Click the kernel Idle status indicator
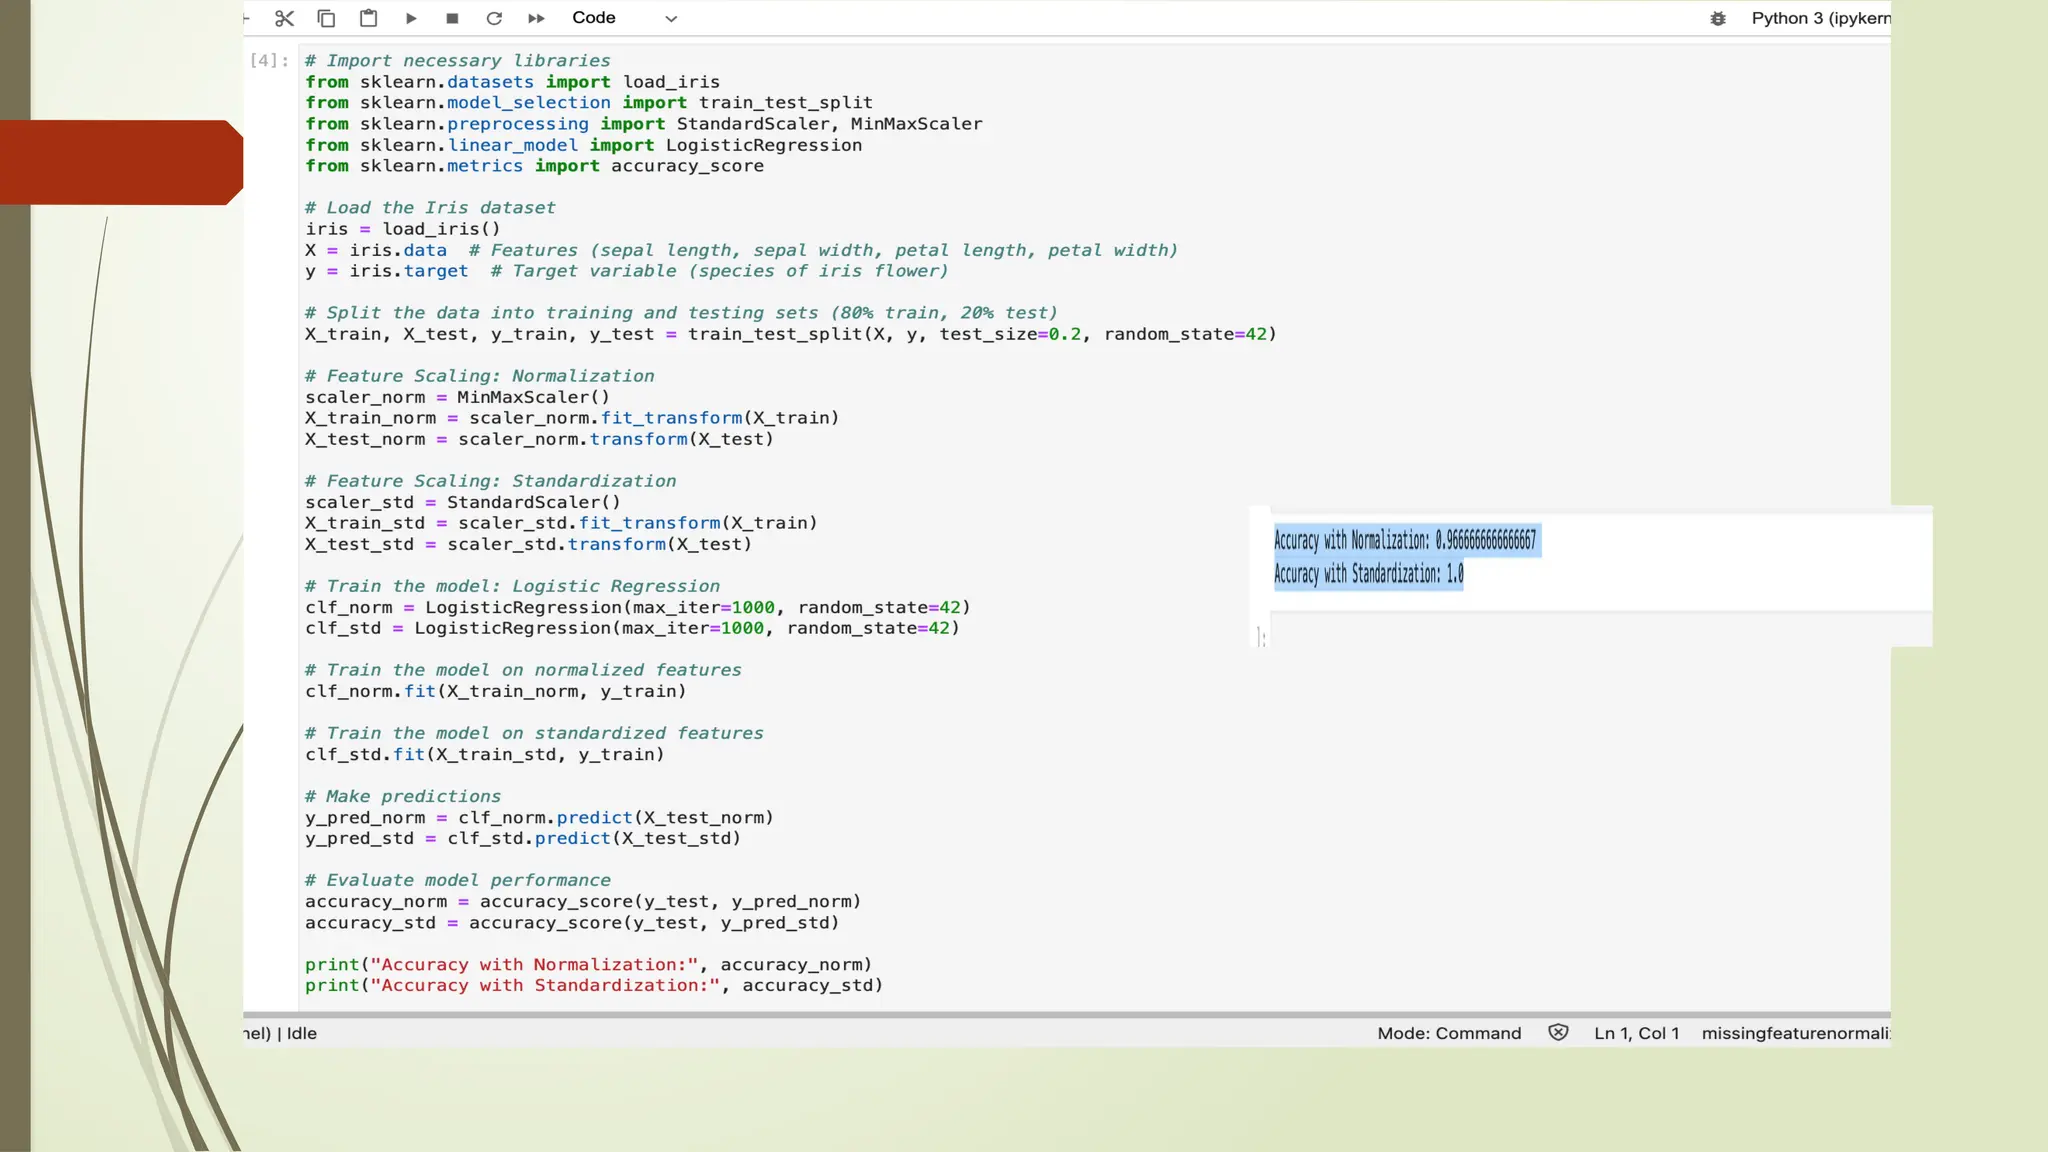Image resolution: width=2048 pixels, height=1152 pixels. point(302,1033)
